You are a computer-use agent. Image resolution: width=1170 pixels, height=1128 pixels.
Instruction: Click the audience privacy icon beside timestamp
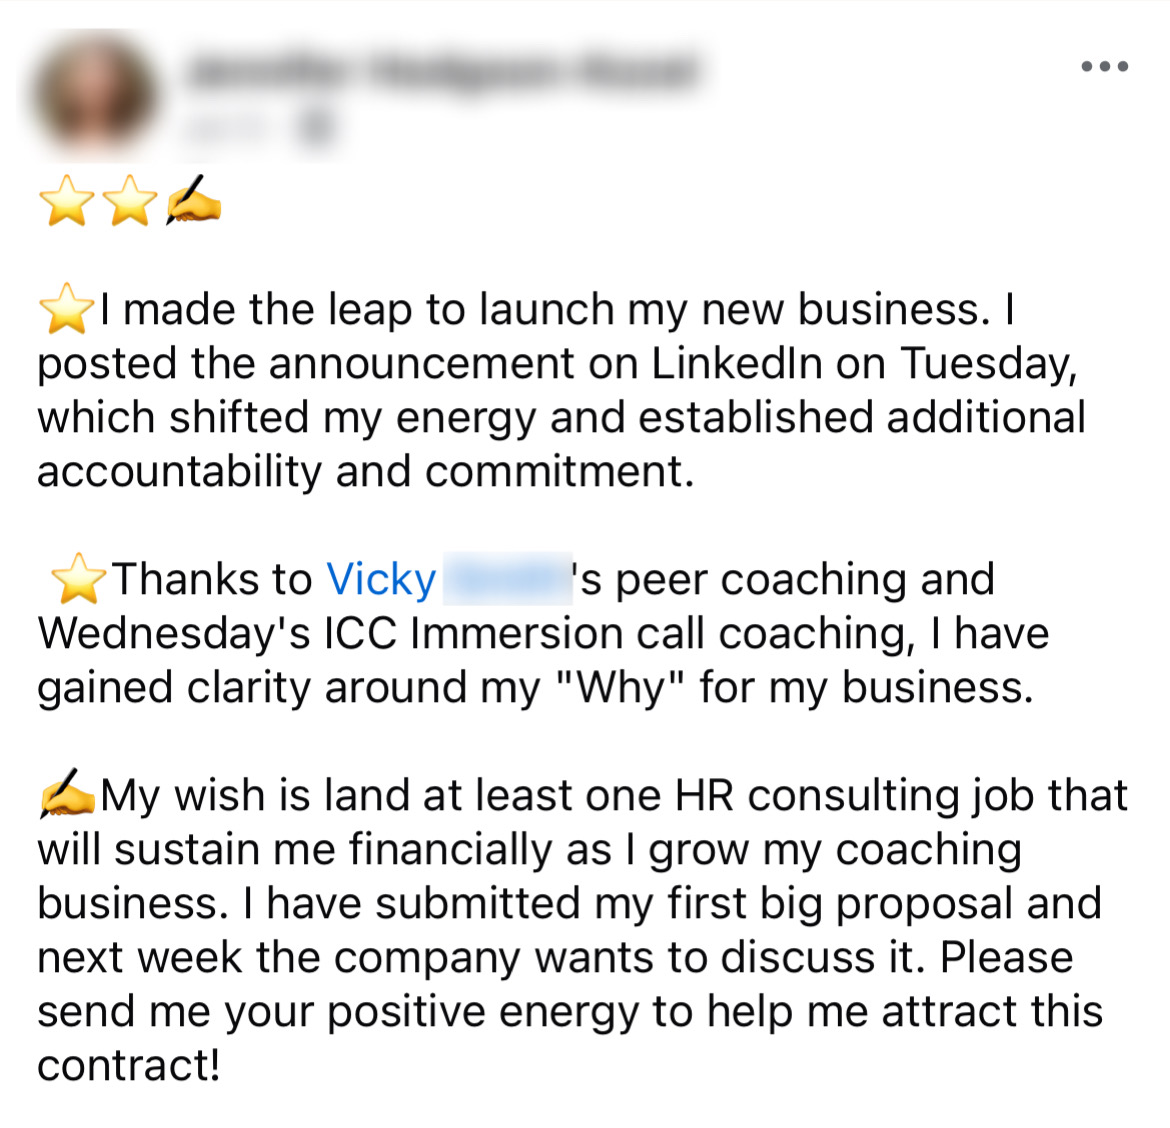[x=317, y=127]
